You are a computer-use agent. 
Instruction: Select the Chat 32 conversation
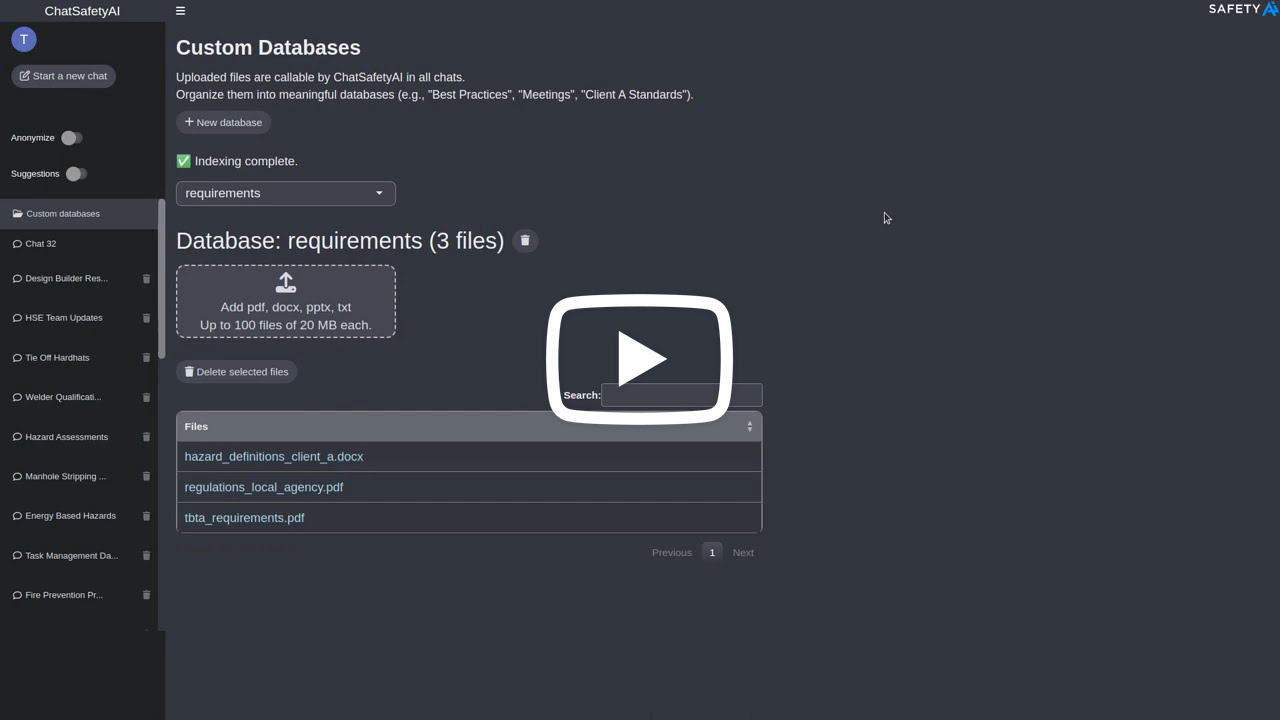coord(40,243)
